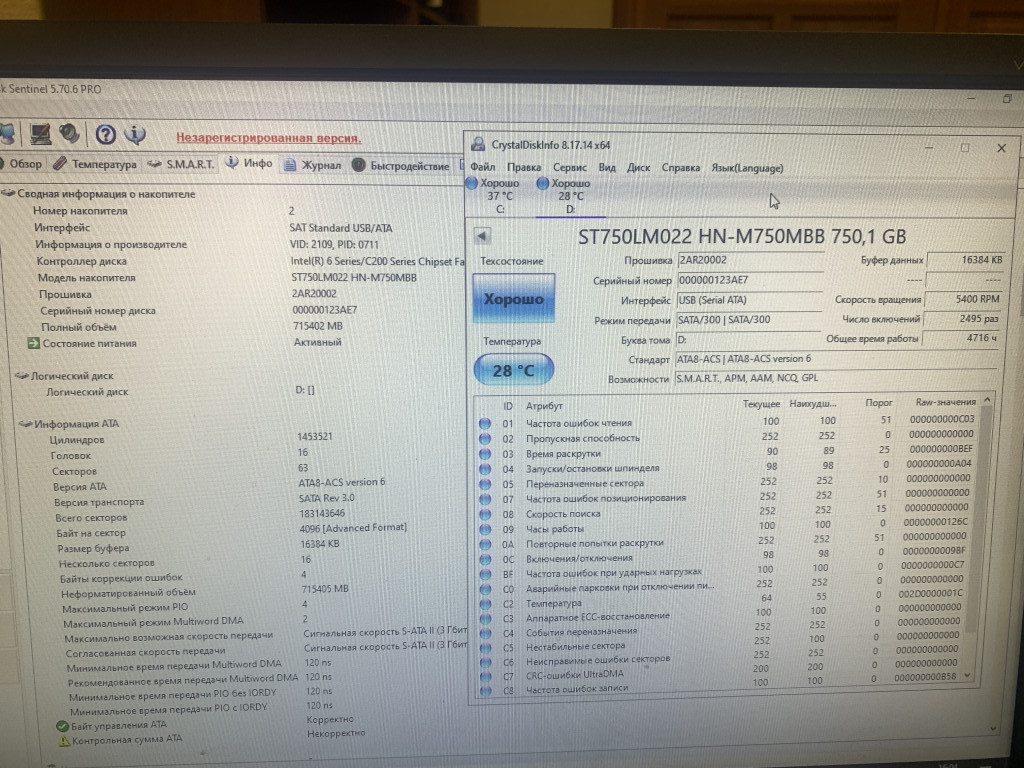Open the Язык(Language) menu
Image resolution: width=1024 pixels, height=768 pixels.
[x=747, y=168]
